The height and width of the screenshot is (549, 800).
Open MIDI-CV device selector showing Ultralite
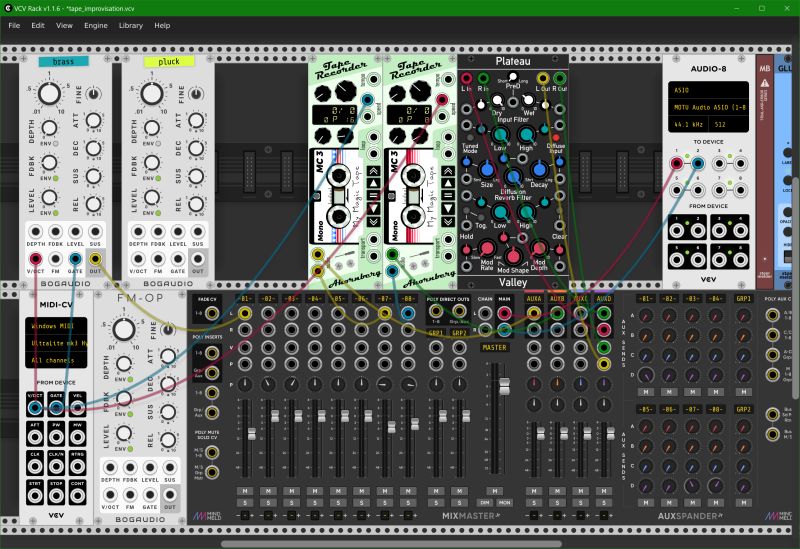[x=56, y=343]
